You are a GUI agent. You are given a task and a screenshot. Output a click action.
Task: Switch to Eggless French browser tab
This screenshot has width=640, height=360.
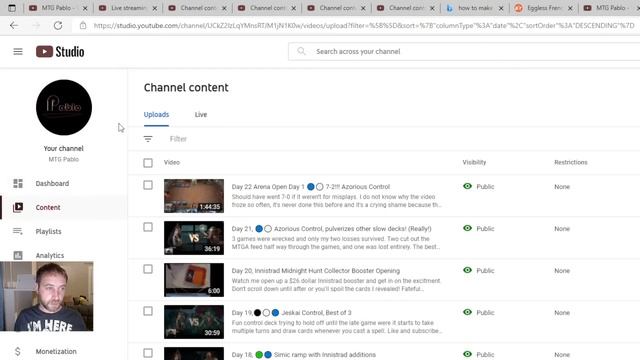coord(543,8)
